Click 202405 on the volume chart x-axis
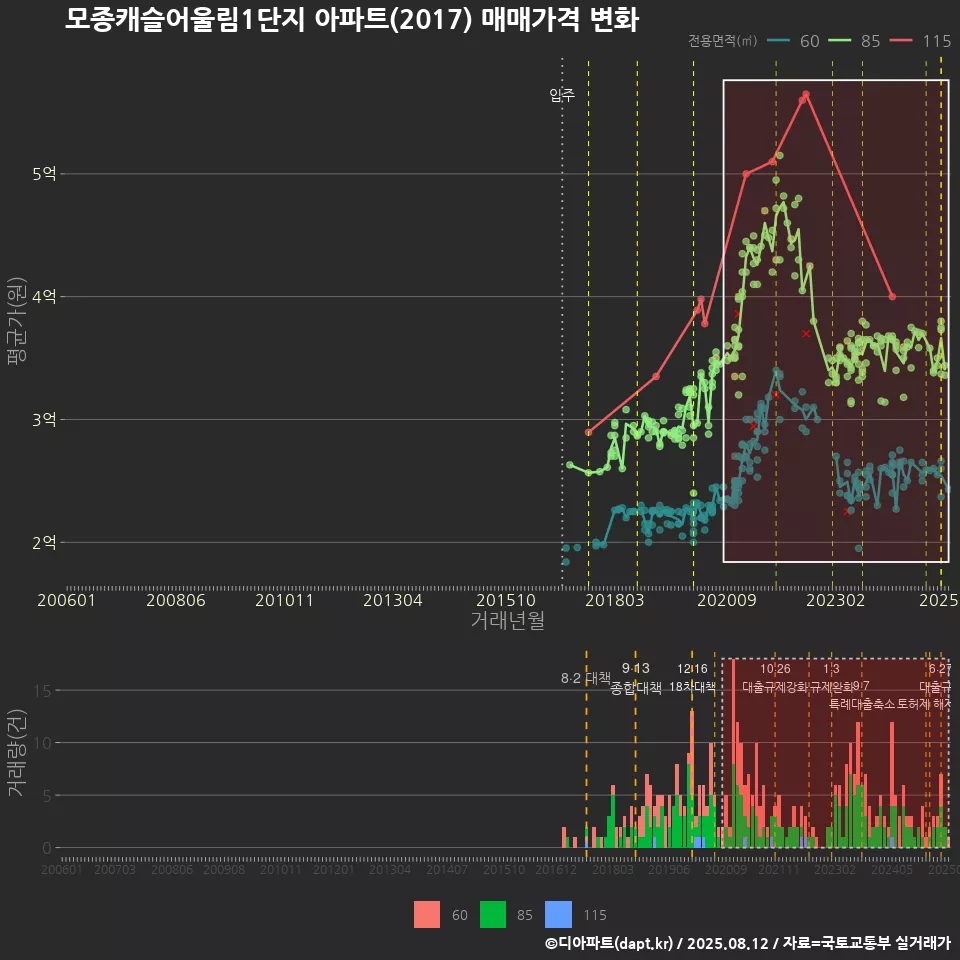Image resolution: width=960 pixels, height=960 pixels. tap(892, 869)
